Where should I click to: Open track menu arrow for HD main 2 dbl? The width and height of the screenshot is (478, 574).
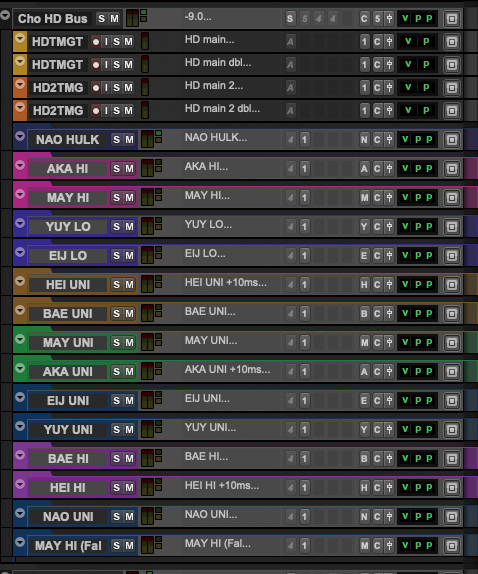click(20, 107)
